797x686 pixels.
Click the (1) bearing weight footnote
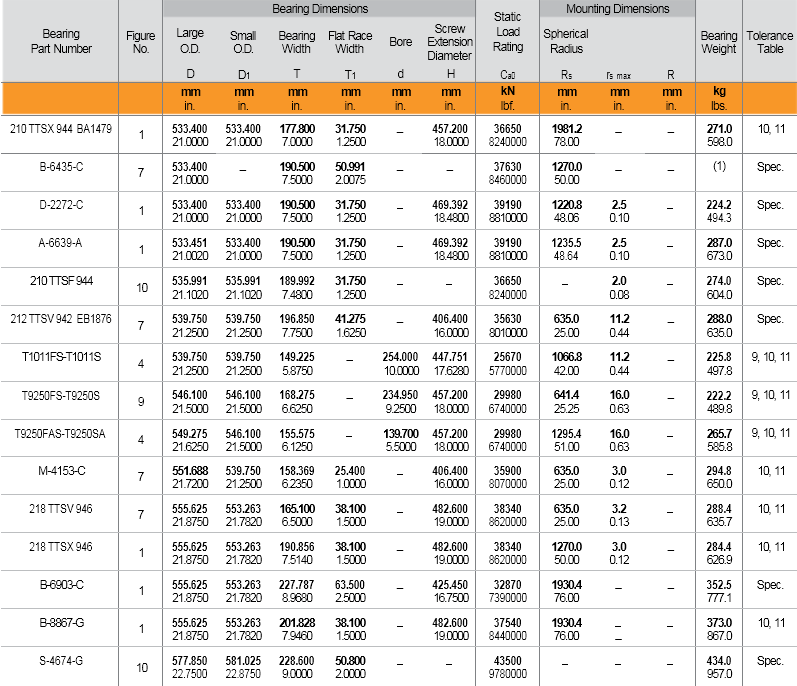(719, 167)
